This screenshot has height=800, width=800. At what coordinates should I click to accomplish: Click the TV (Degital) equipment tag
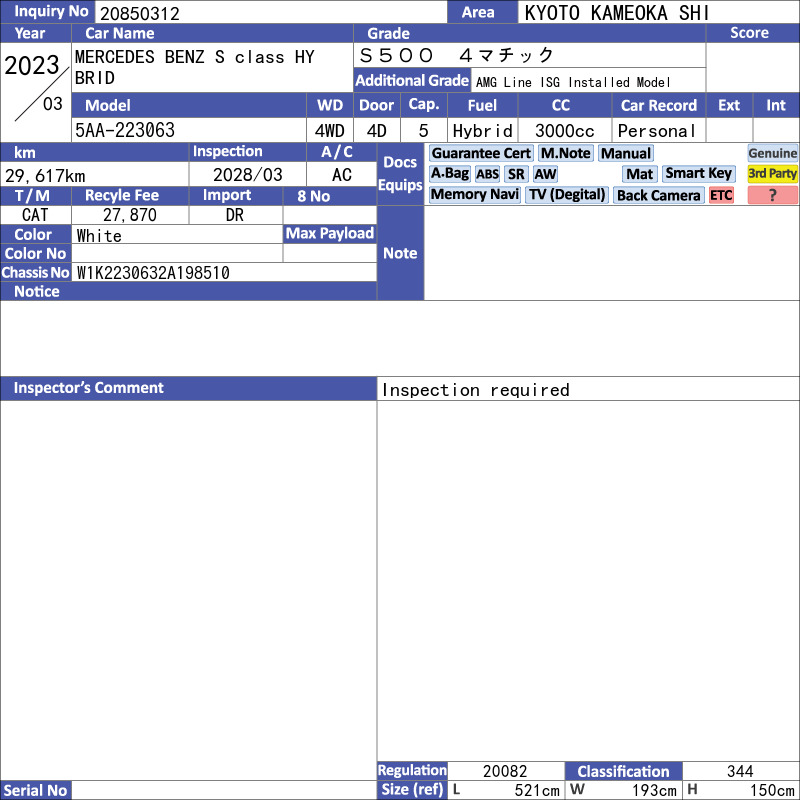pos(567,195)
